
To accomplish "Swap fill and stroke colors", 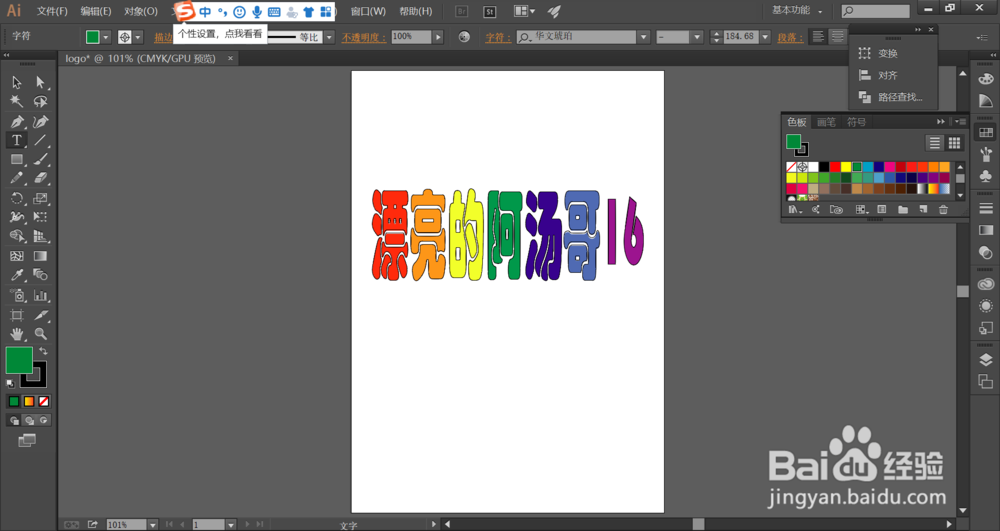I will point(43,351).
